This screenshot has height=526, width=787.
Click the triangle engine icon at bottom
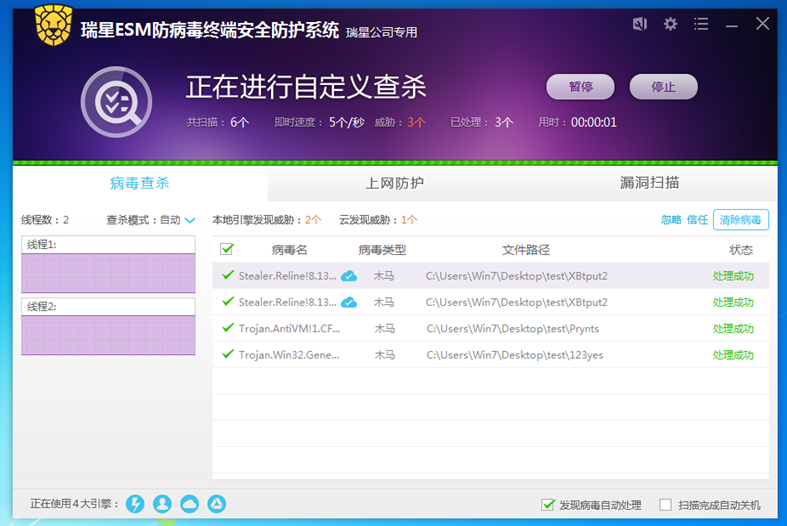pyautogui.click(x=217, y=503)
